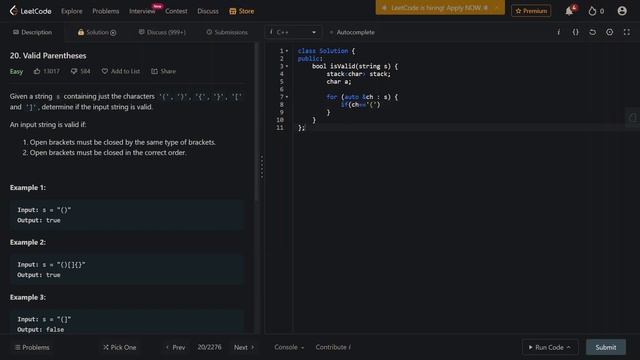Open the C++ language dropdown
Image resolution: width=640 pixels, height=360 pixels.
[x=293, y=32]
